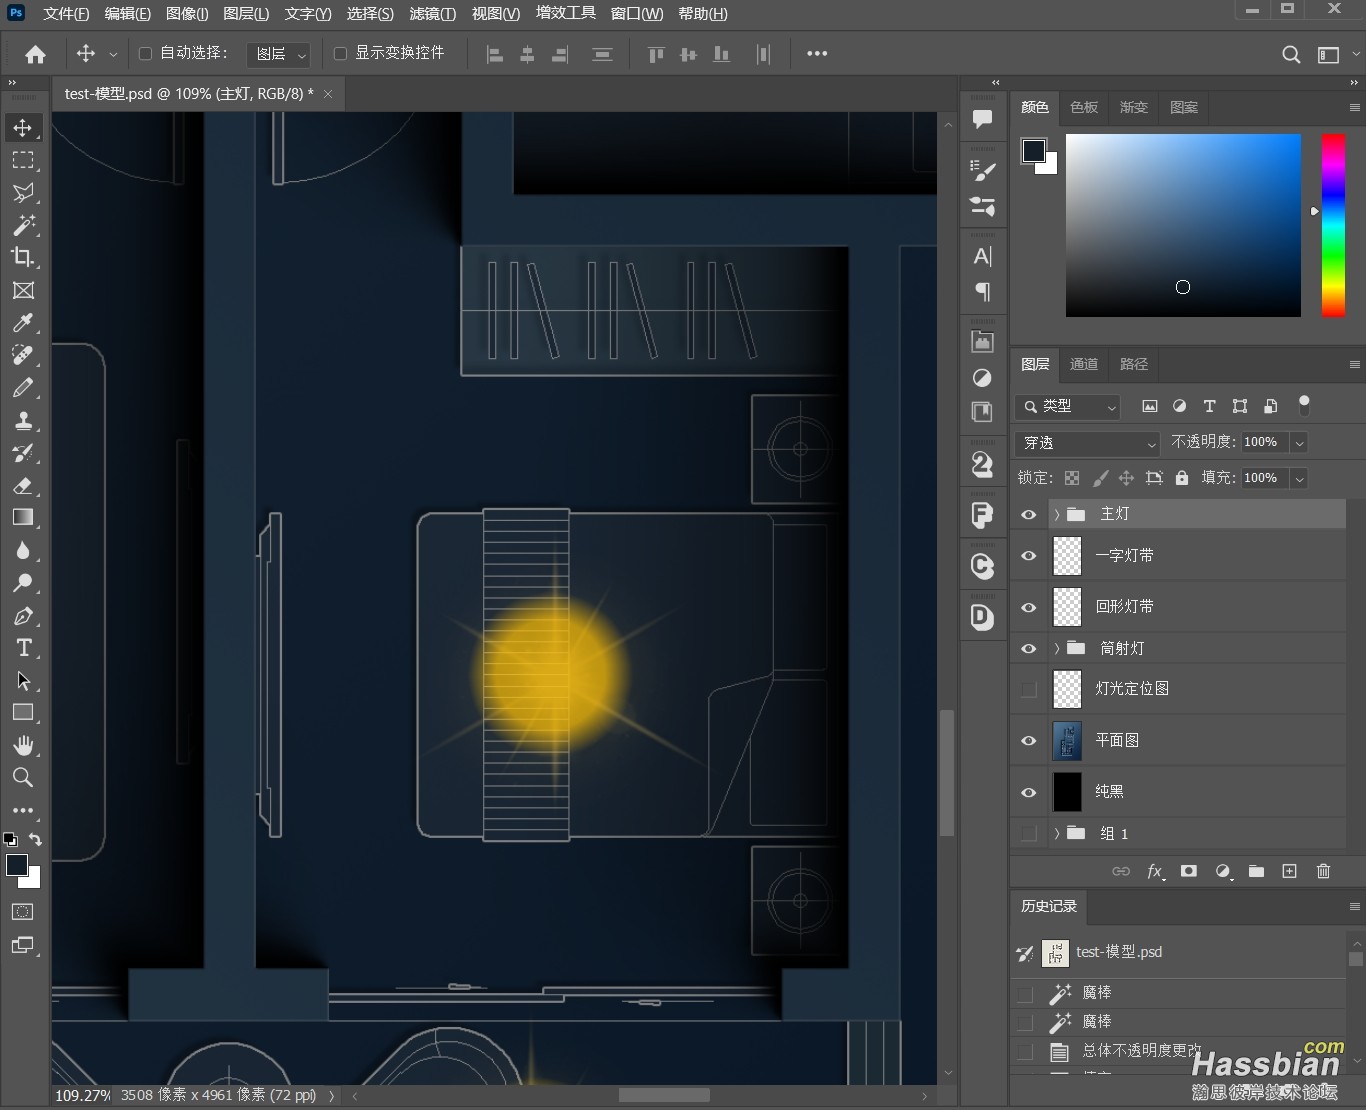Enable the 显示变换控件 checkbox
This screenshot has height=1110, width=1366.
(x=340, y=53)
